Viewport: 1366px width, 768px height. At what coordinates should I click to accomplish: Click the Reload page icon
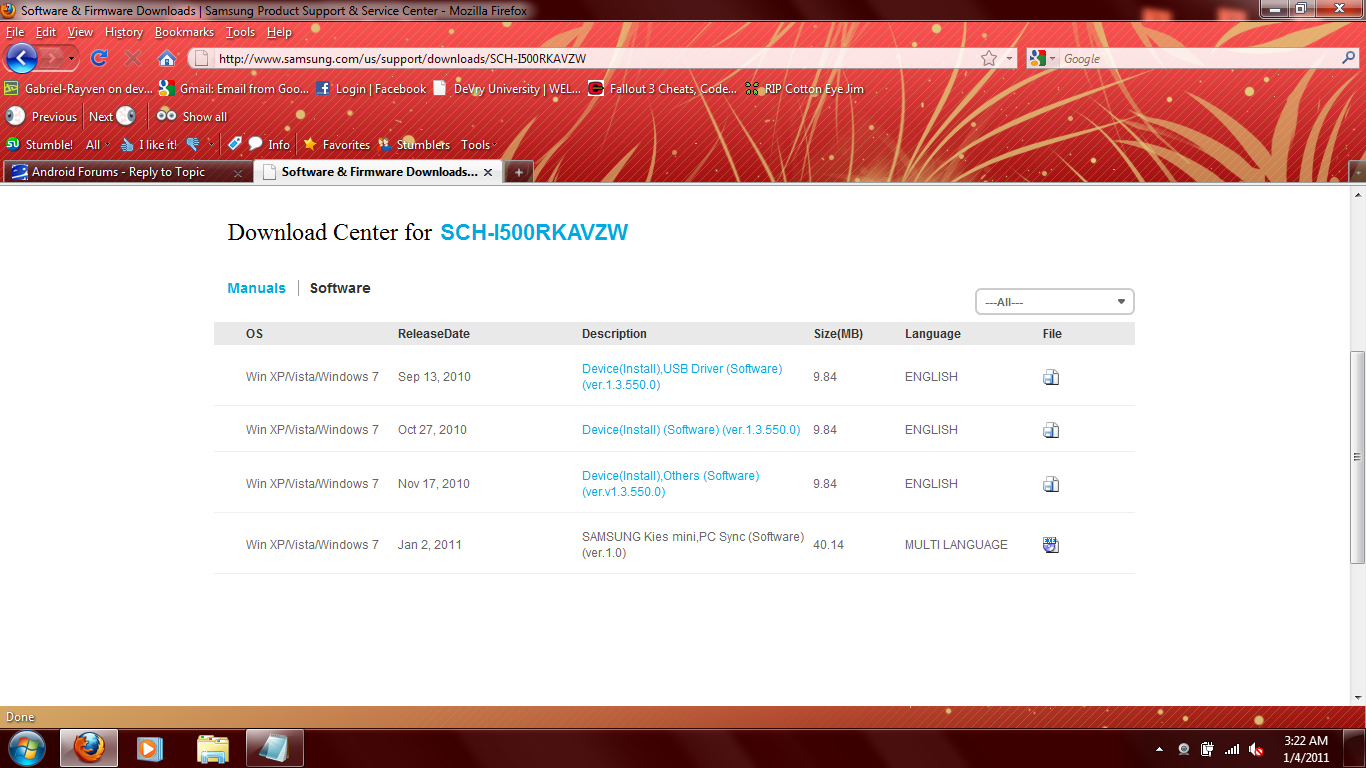coord(99,58)
